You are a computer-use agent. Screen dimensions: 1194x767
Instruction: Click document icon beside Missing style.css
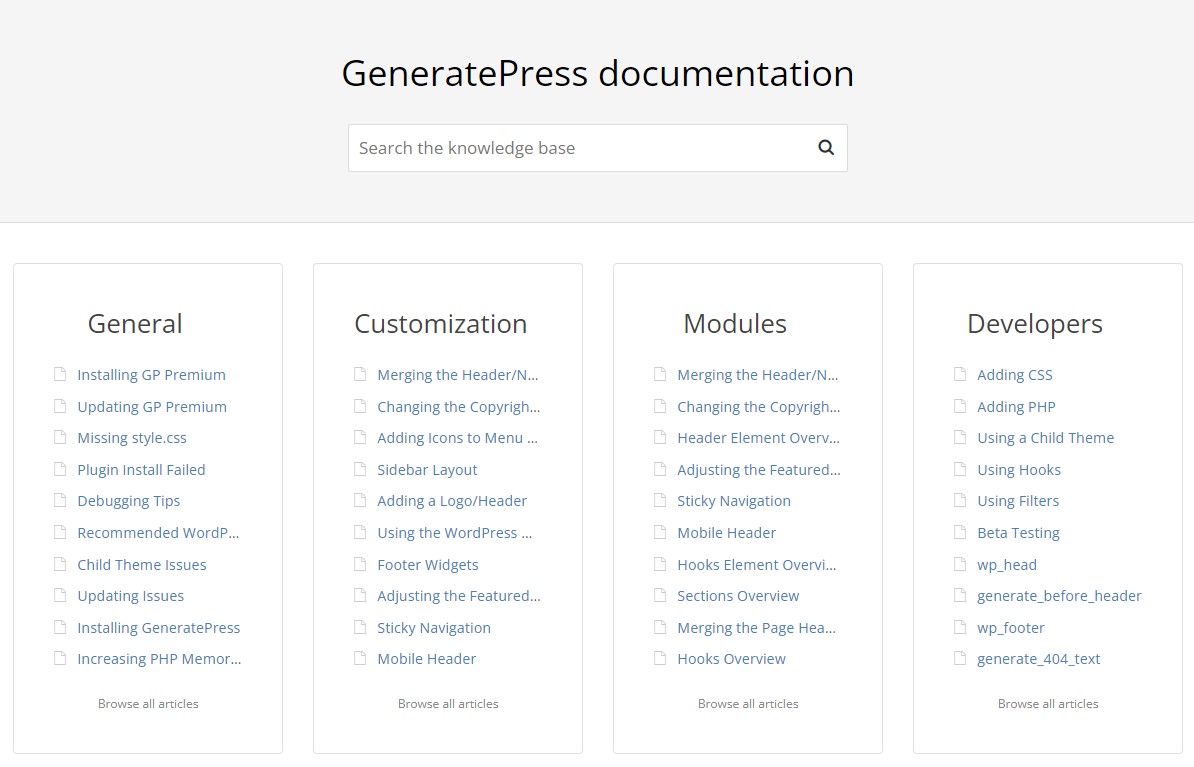click(59, 437)
